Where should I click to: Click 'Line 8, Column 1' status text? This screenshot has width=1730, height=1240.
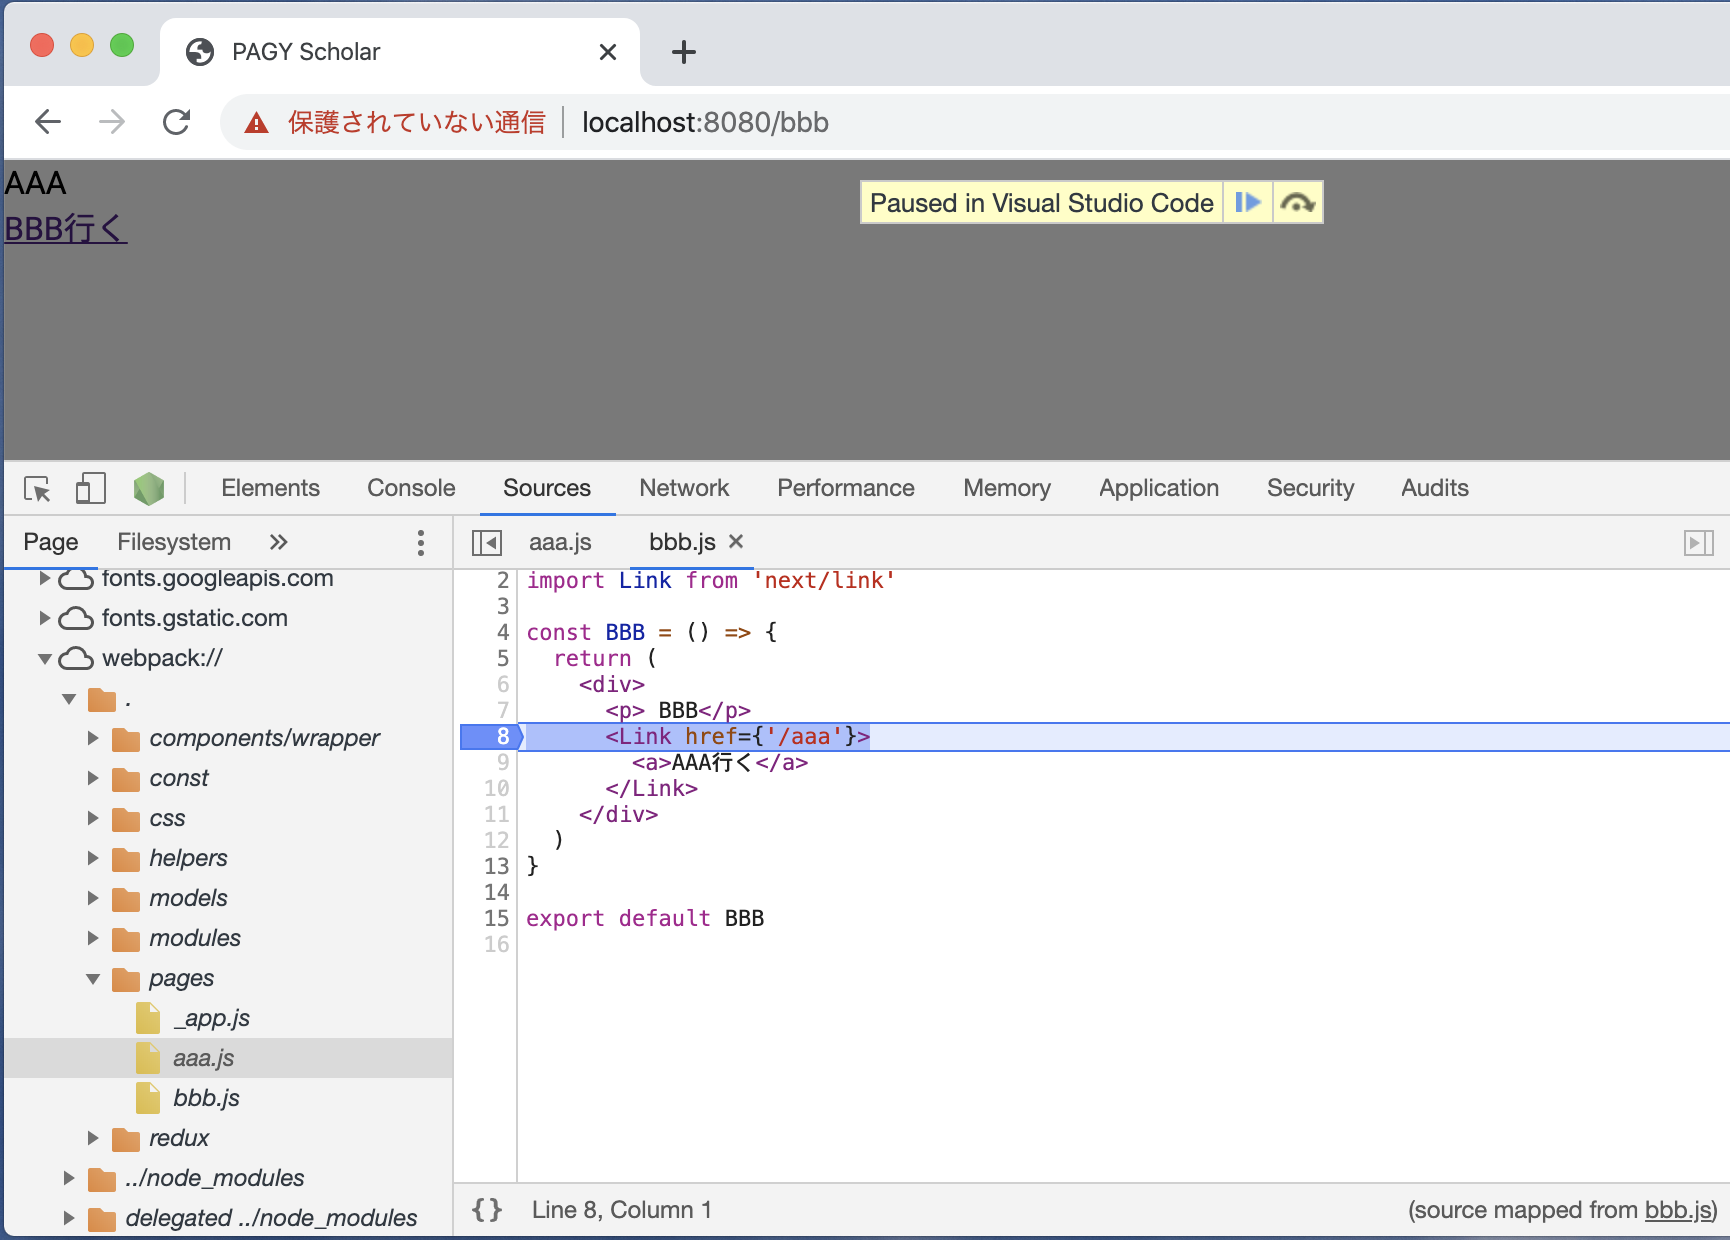coord(622,1210)
